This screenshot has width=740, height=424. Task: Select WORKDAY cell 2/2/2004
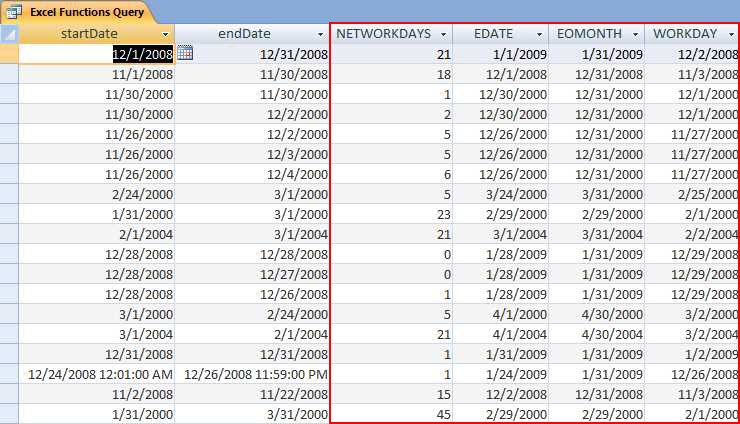coord(691,234)
